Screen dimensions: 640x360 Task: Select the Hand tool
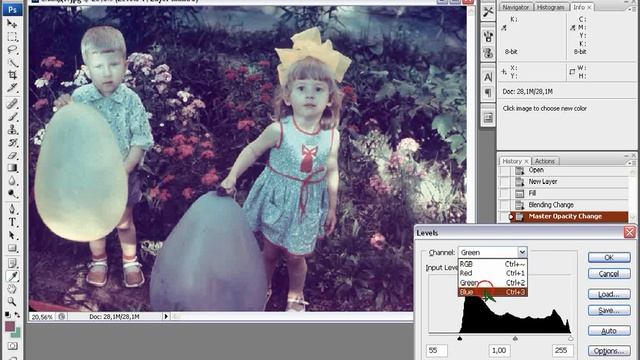[12, 289]
